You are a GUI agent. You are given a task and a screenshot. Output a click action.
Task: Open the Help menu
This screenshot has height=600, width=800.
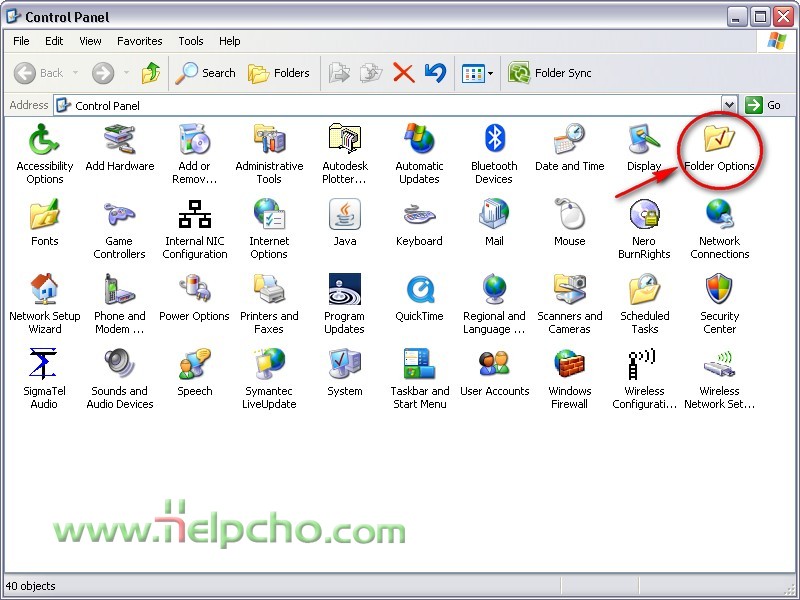click(230, 41)
